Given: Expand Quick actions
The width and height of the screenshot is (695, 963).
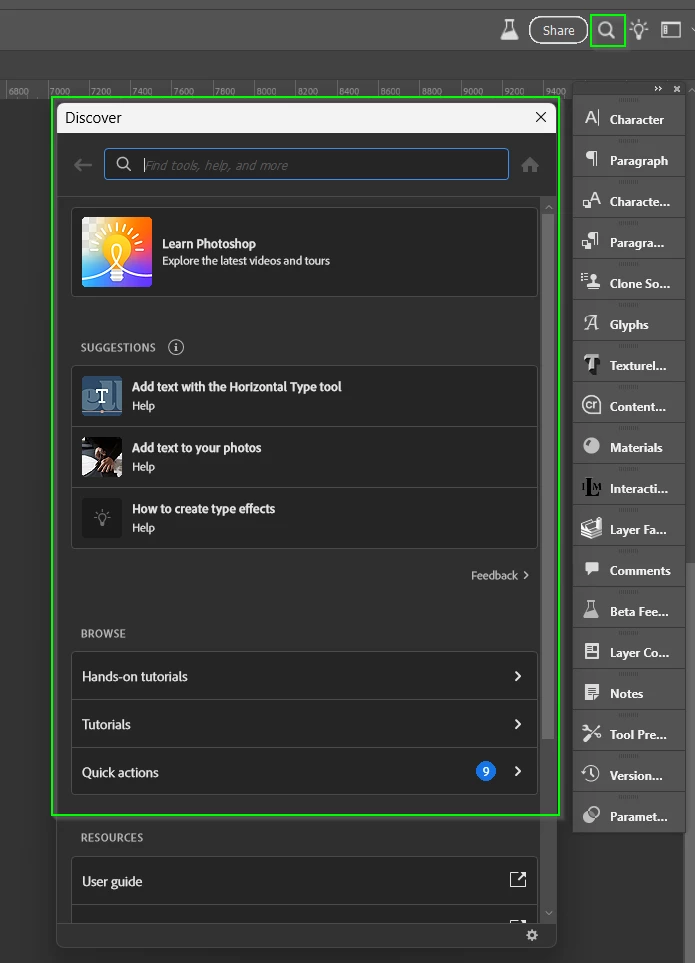Looking at the screenshot, I should (x=305, y=771).
